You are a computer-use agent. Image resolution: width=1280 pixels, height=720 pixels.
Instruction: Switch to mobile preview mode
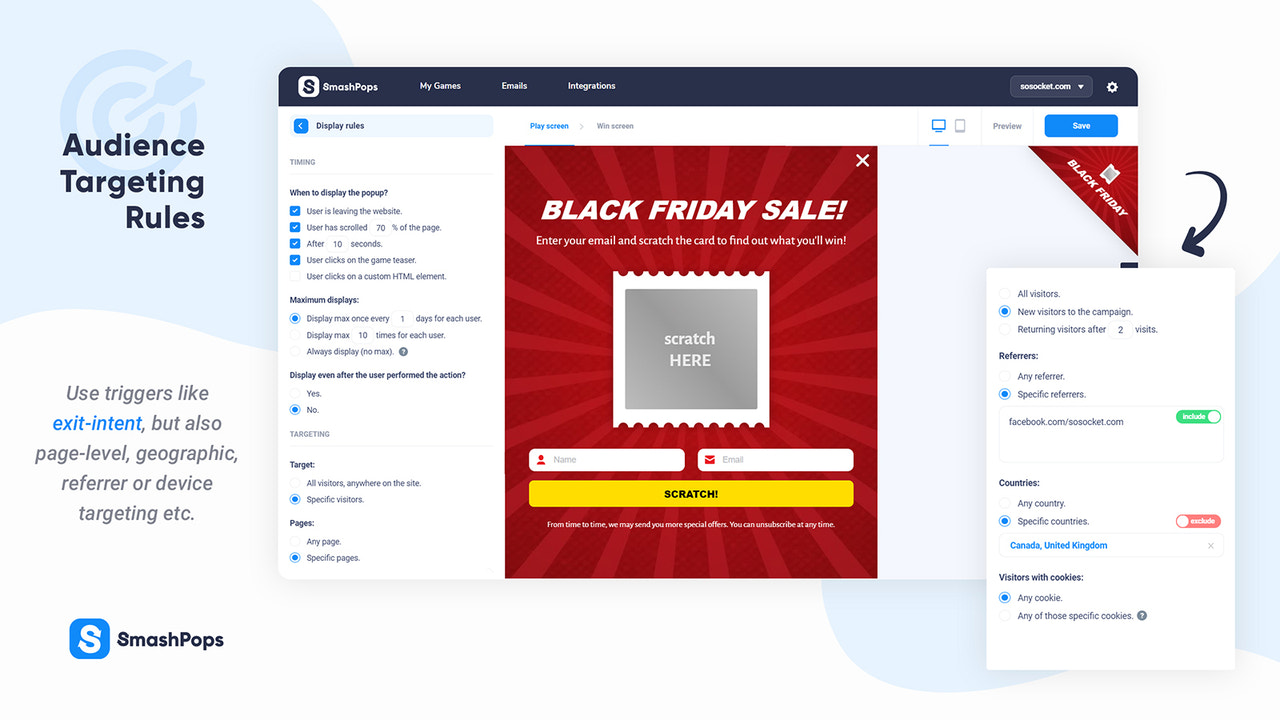pos(960,126)
